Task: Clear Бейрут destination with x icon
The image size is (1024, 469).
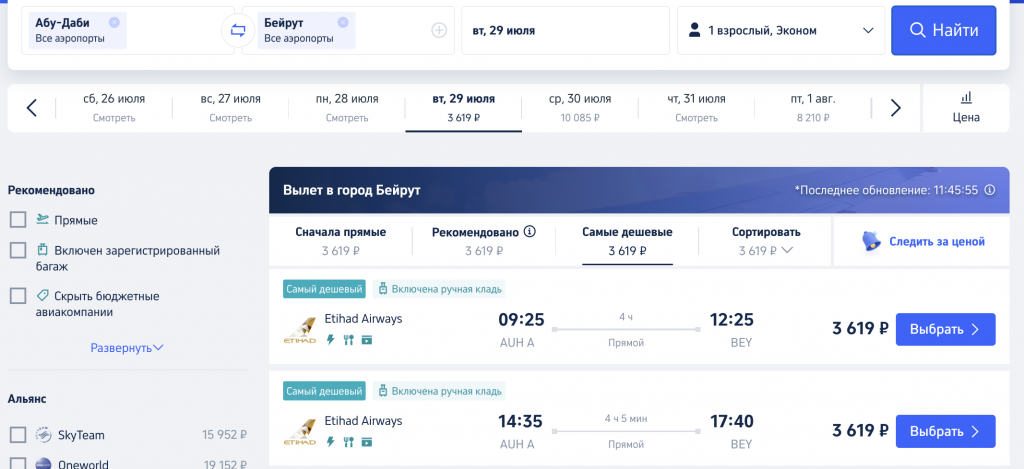Action: (343, 22)
